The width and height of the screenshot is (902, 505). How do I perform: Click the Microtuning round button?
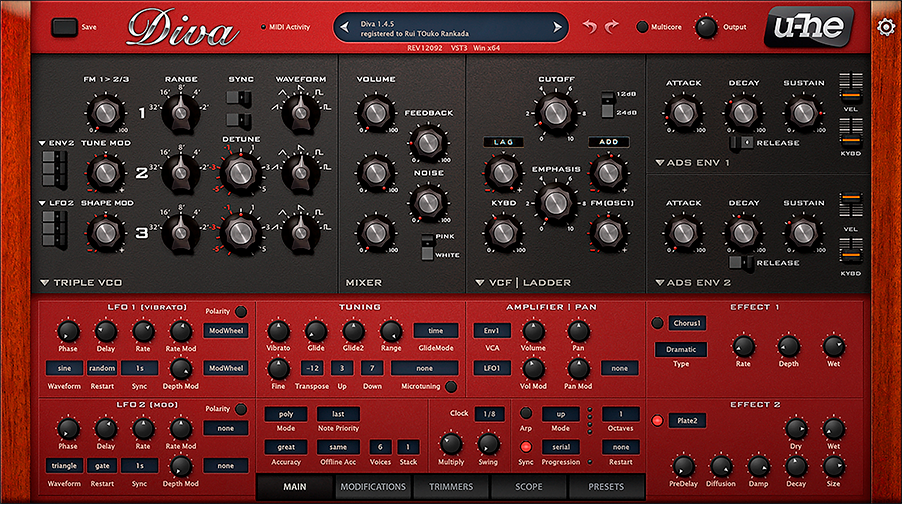tap(451, 387)
